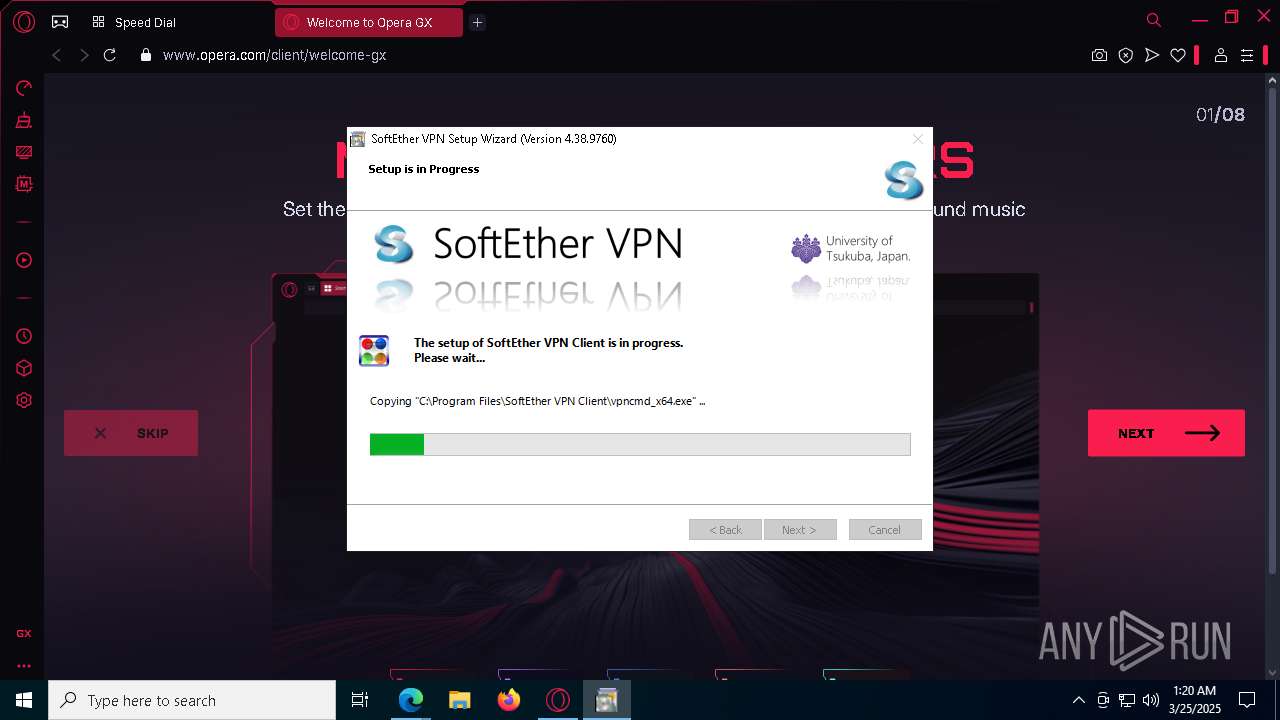Click the University of Tsukuba logo
The height and width of the screenshot is (720, 1280).
point(850,249)
